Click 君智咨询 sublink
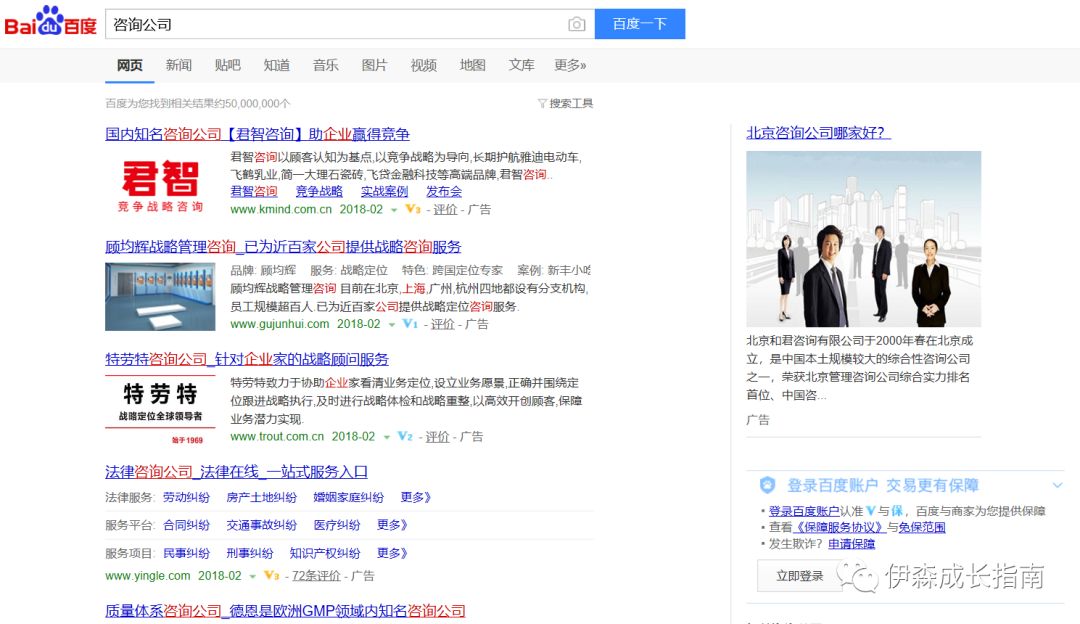The height and width of the screenshot is (624, 1080). pyautogui.click(x=253, y=191)
